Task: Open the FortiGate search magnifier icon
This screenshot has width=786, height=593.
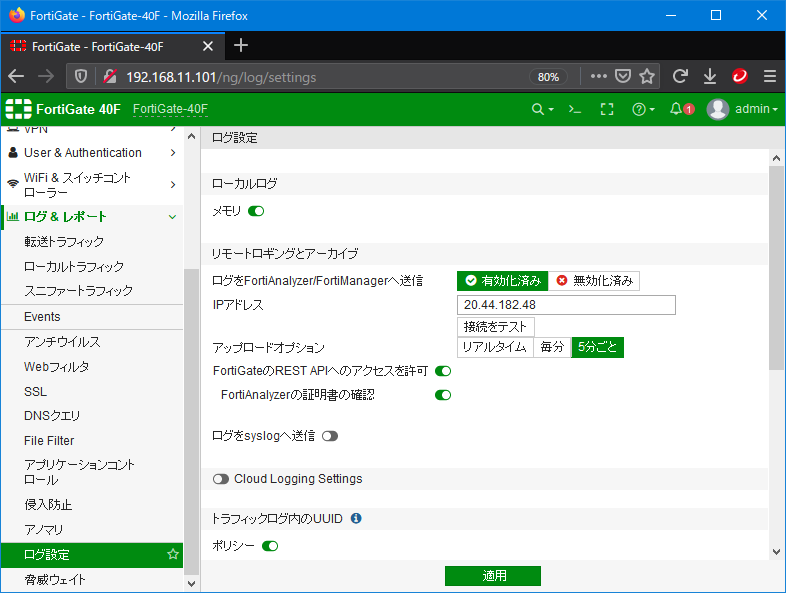Action: coord(537,109)
